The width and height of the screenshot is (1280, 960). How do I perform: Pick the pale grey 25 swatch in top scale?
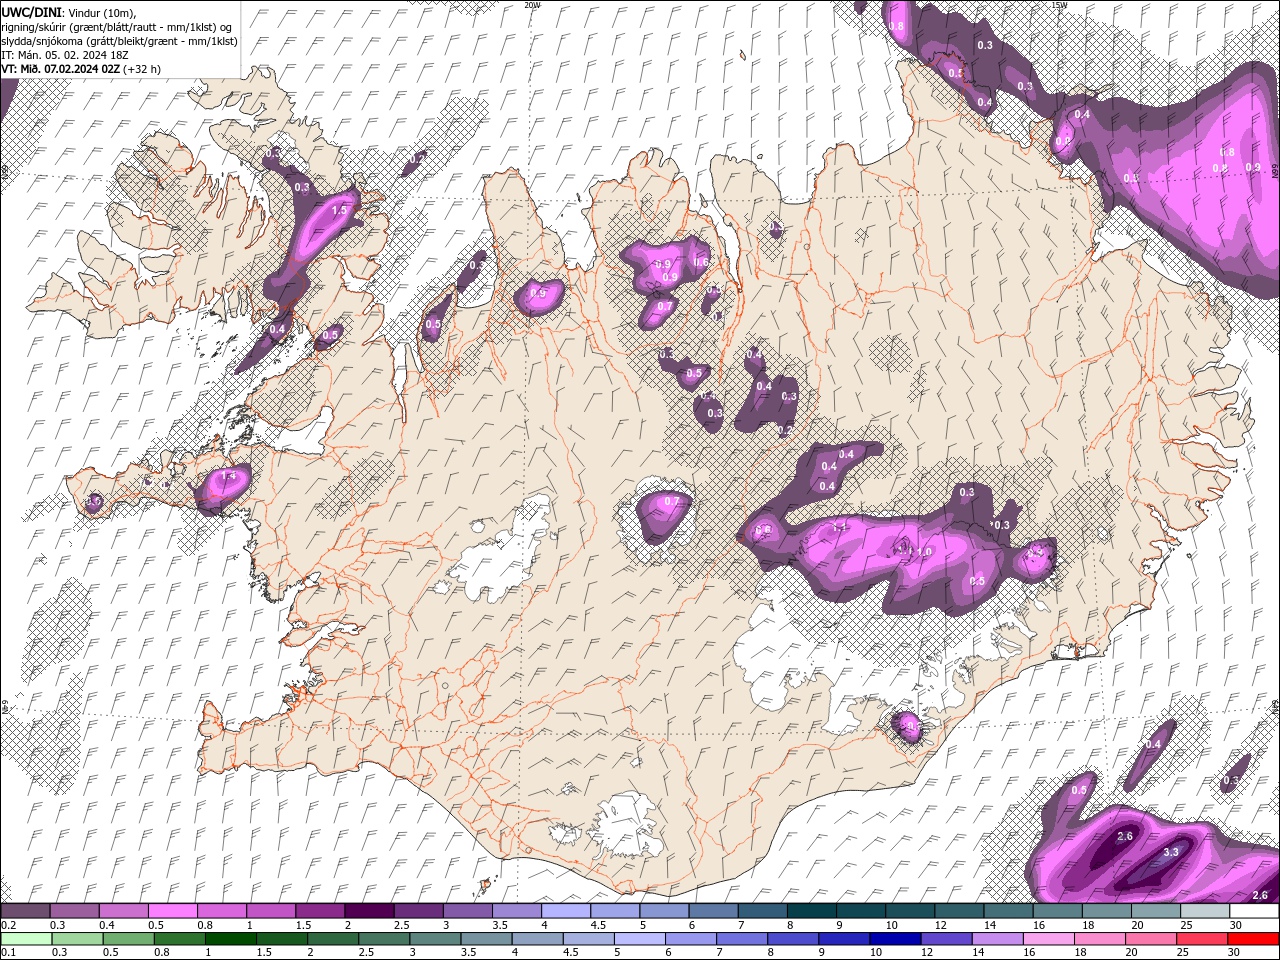(x=1204, y=911)
